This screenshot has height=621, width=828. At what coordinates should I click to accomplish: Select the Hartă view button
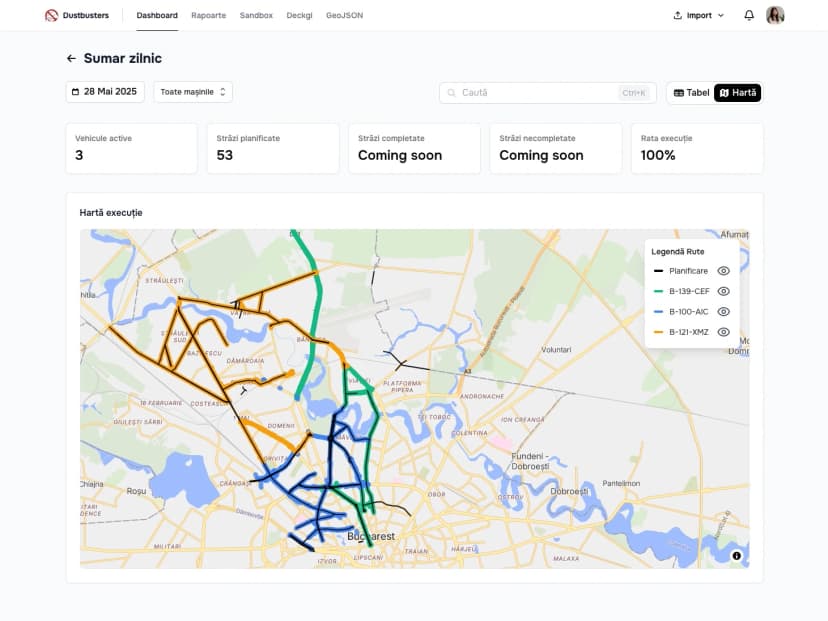click(738, 92)
